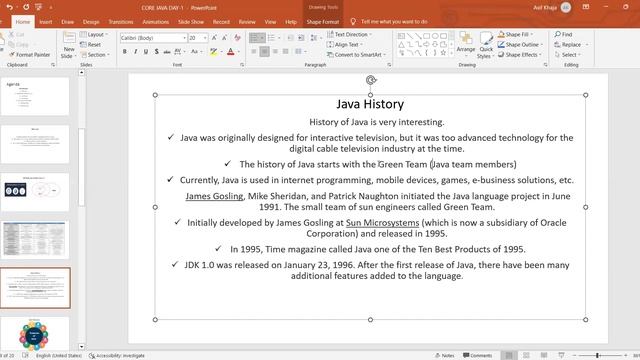
Task: Click the Reset slide button
Action: [x=91, y=44]
